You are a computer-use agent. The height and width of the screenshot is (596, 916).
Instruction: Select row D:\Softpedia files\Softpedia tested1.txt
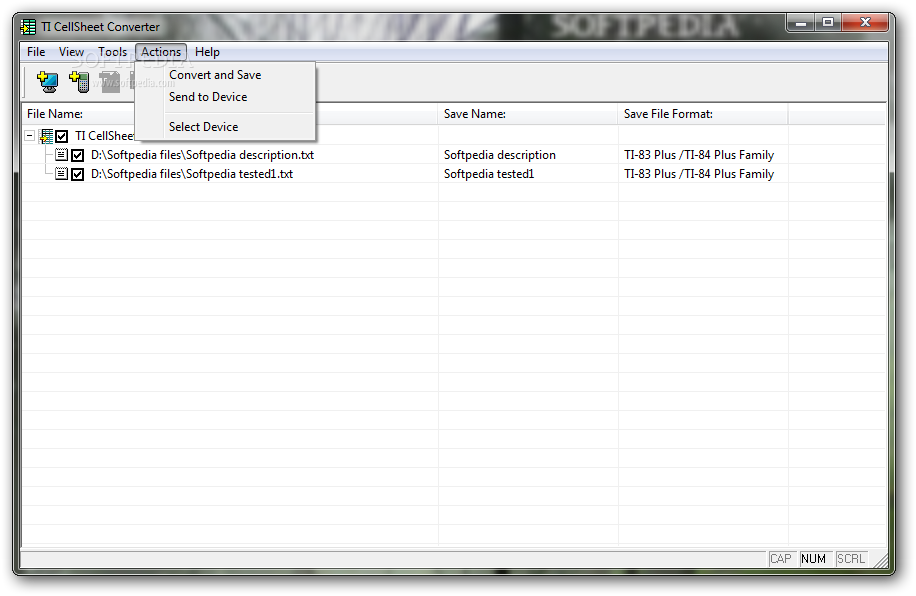click(192, 174)
